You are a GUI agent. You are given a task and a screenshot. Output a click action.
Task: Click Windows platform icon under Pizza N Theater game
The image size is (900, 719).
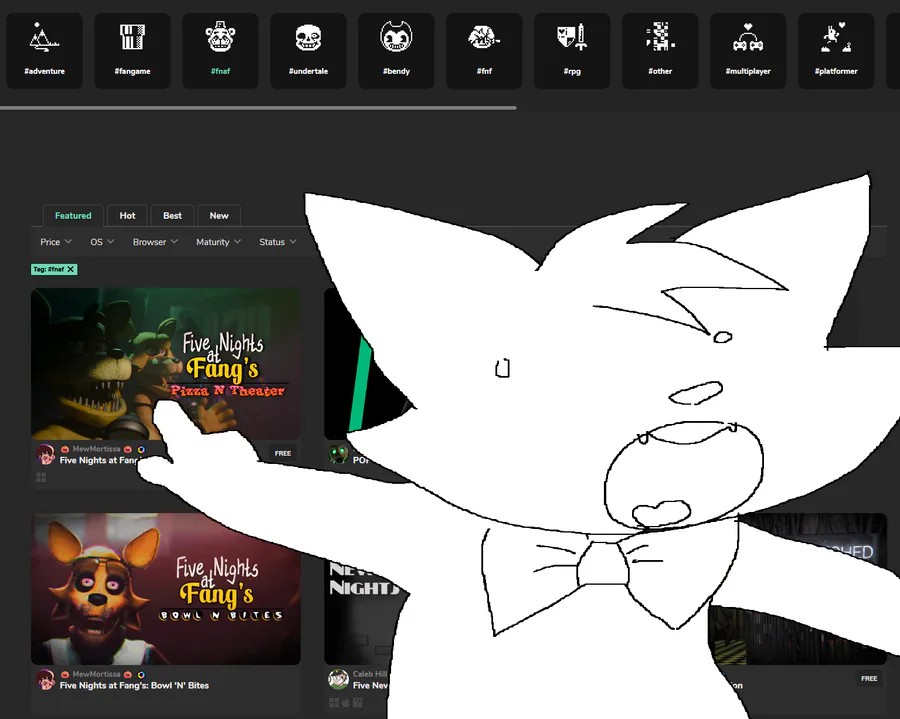point(41,477)
